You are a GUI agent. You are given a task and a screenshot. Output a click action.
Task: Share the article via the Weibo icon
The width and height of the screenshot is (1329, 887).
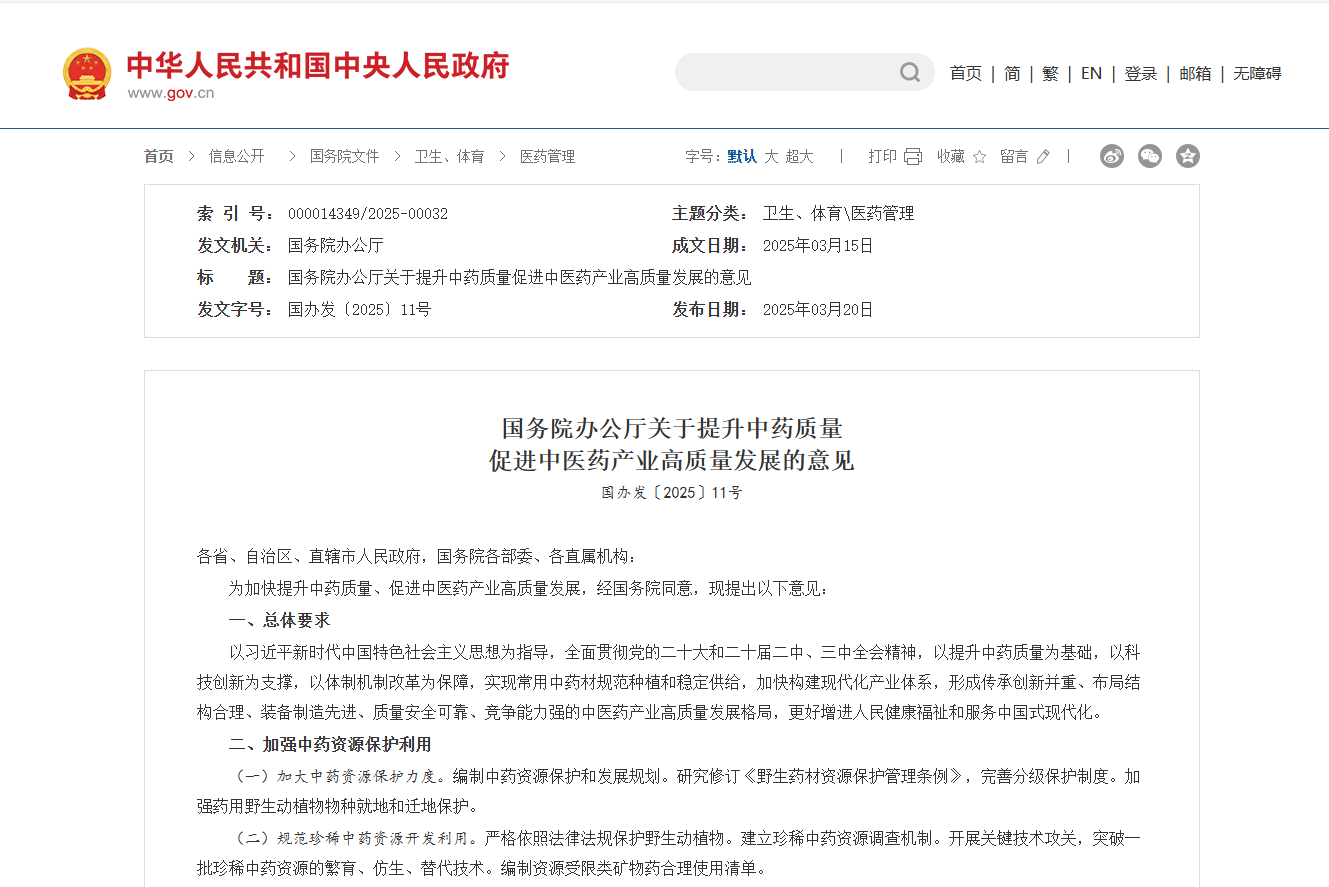click(x=1111, y=156)
